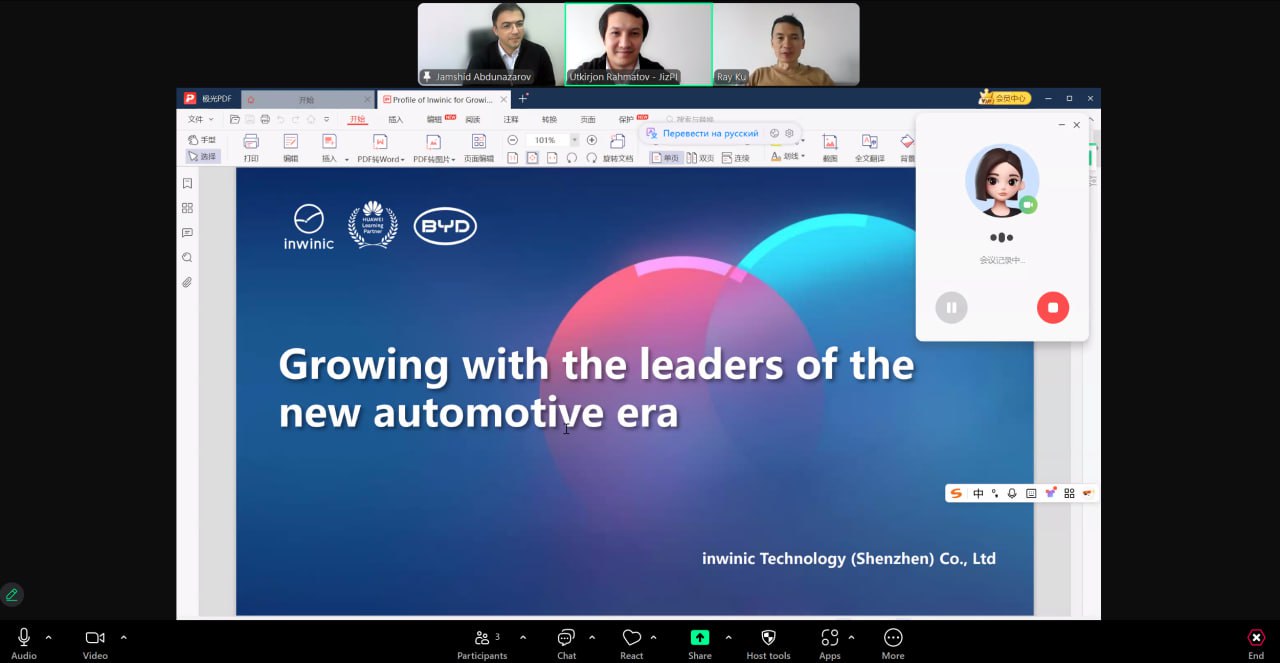Viewport: 1280px width, 663px height.
Task: Open the attachments paperclip sidebar icon
Action: 187,283
